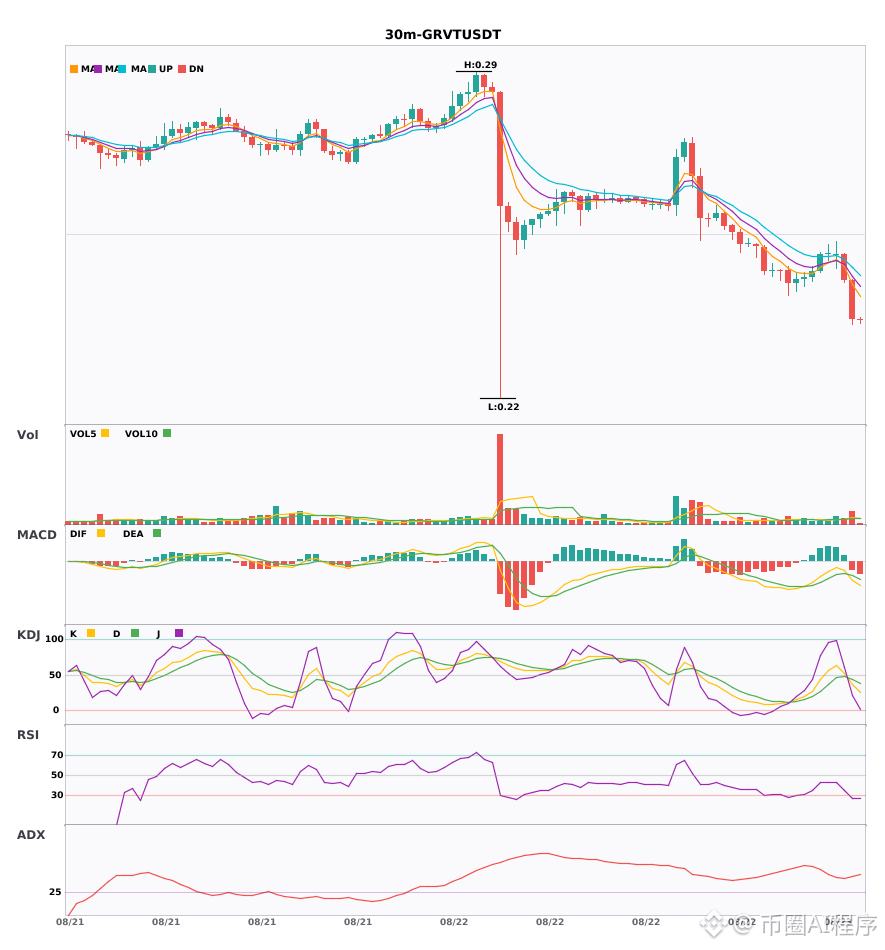Image resolution: width=885 pixels, height=950 pixels.
Task: Select the KDJ panel label
Action: point(28,635)
